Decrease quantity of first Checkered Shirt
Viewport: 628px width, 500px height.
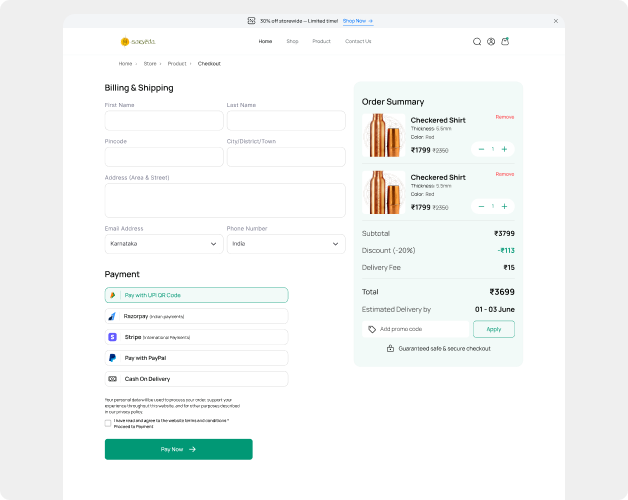click(x=481, y=149)
